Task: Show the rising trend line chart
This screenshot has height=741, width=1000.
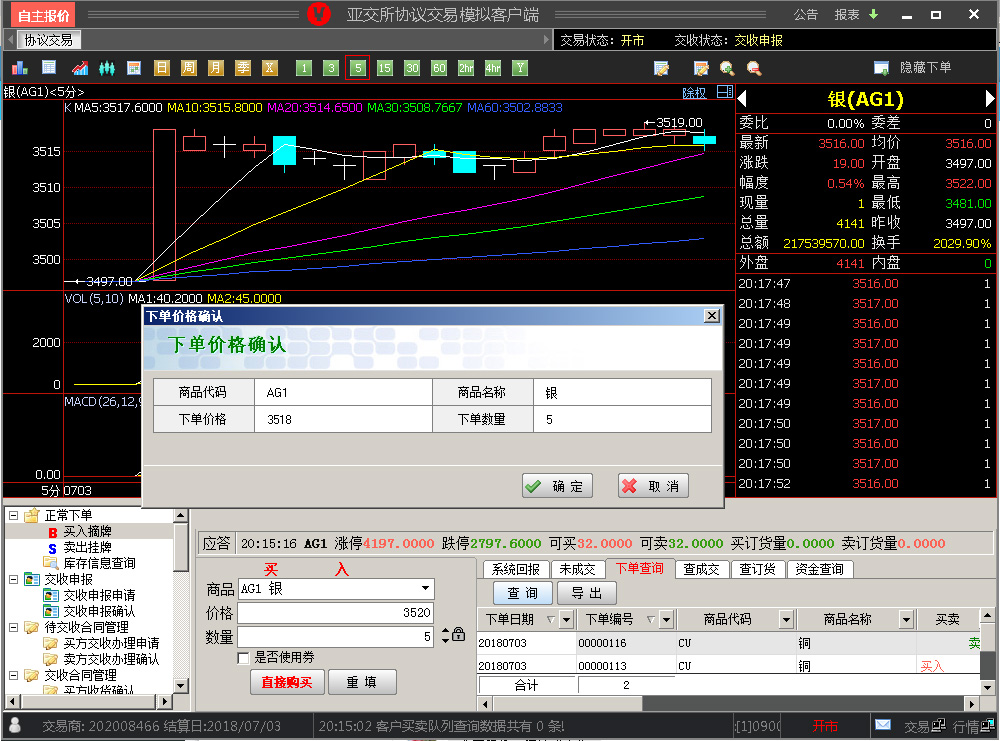Action: (80, 68)
